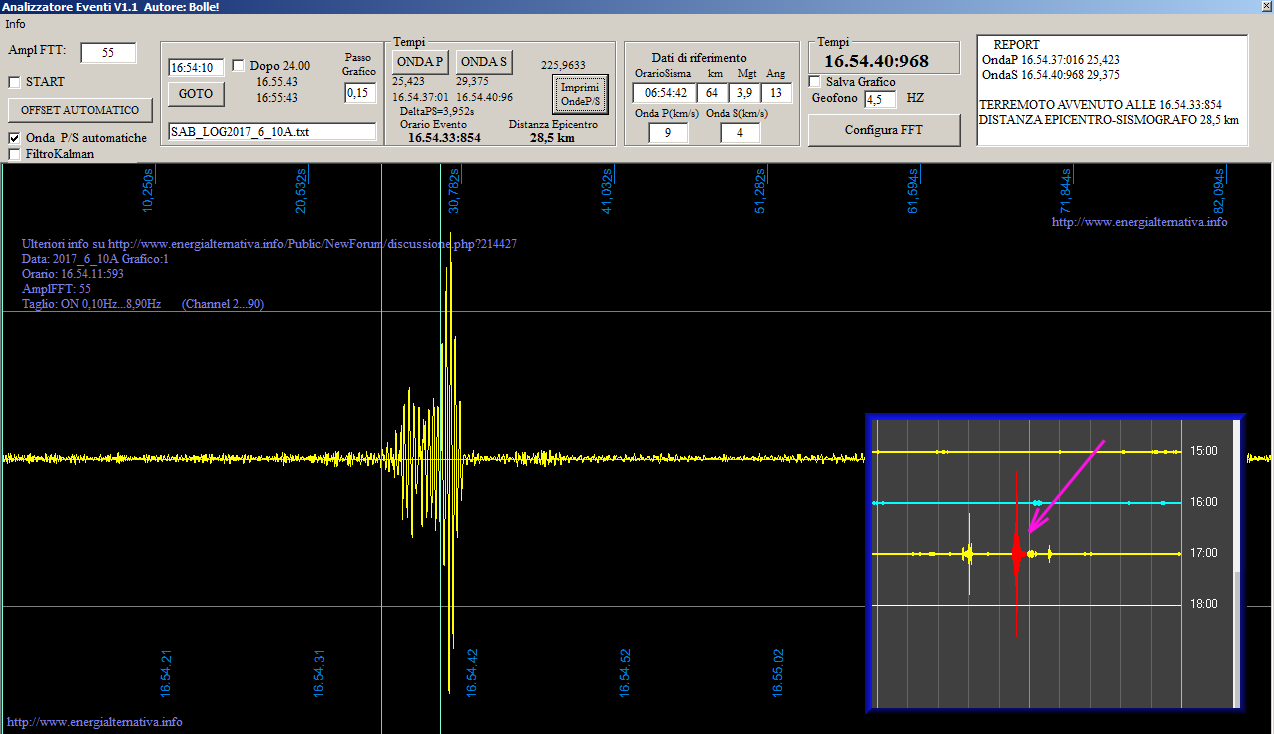Viewport: 1274px width, 734px height.
Task: Click the ONDA P button
Action: tap(420, 63)
